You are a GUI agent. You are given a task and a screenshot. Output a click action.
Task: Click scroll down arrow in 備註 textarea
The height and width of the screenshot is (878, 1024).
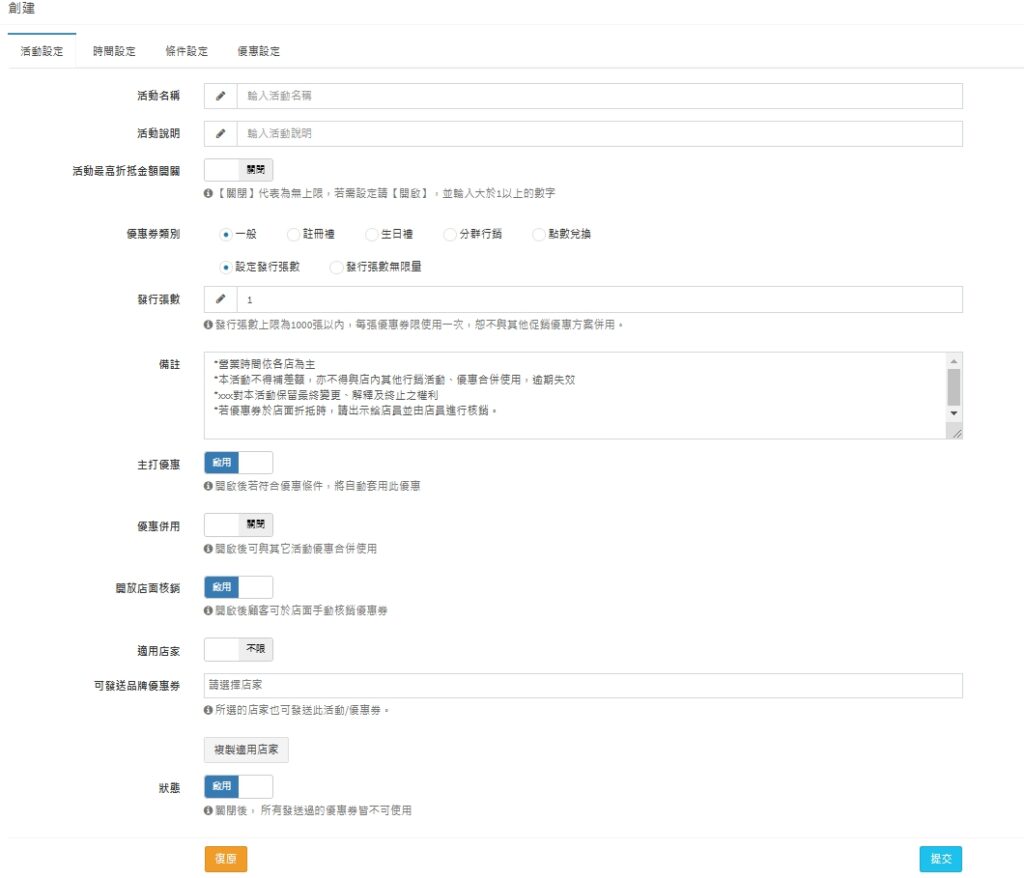tap(953, 412)
